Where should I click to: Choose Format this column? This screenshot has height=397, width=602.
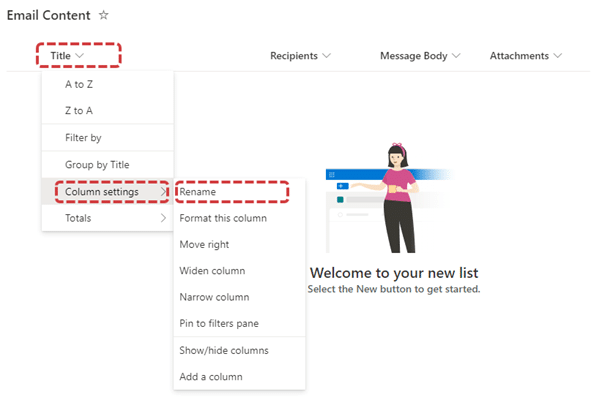240,218
